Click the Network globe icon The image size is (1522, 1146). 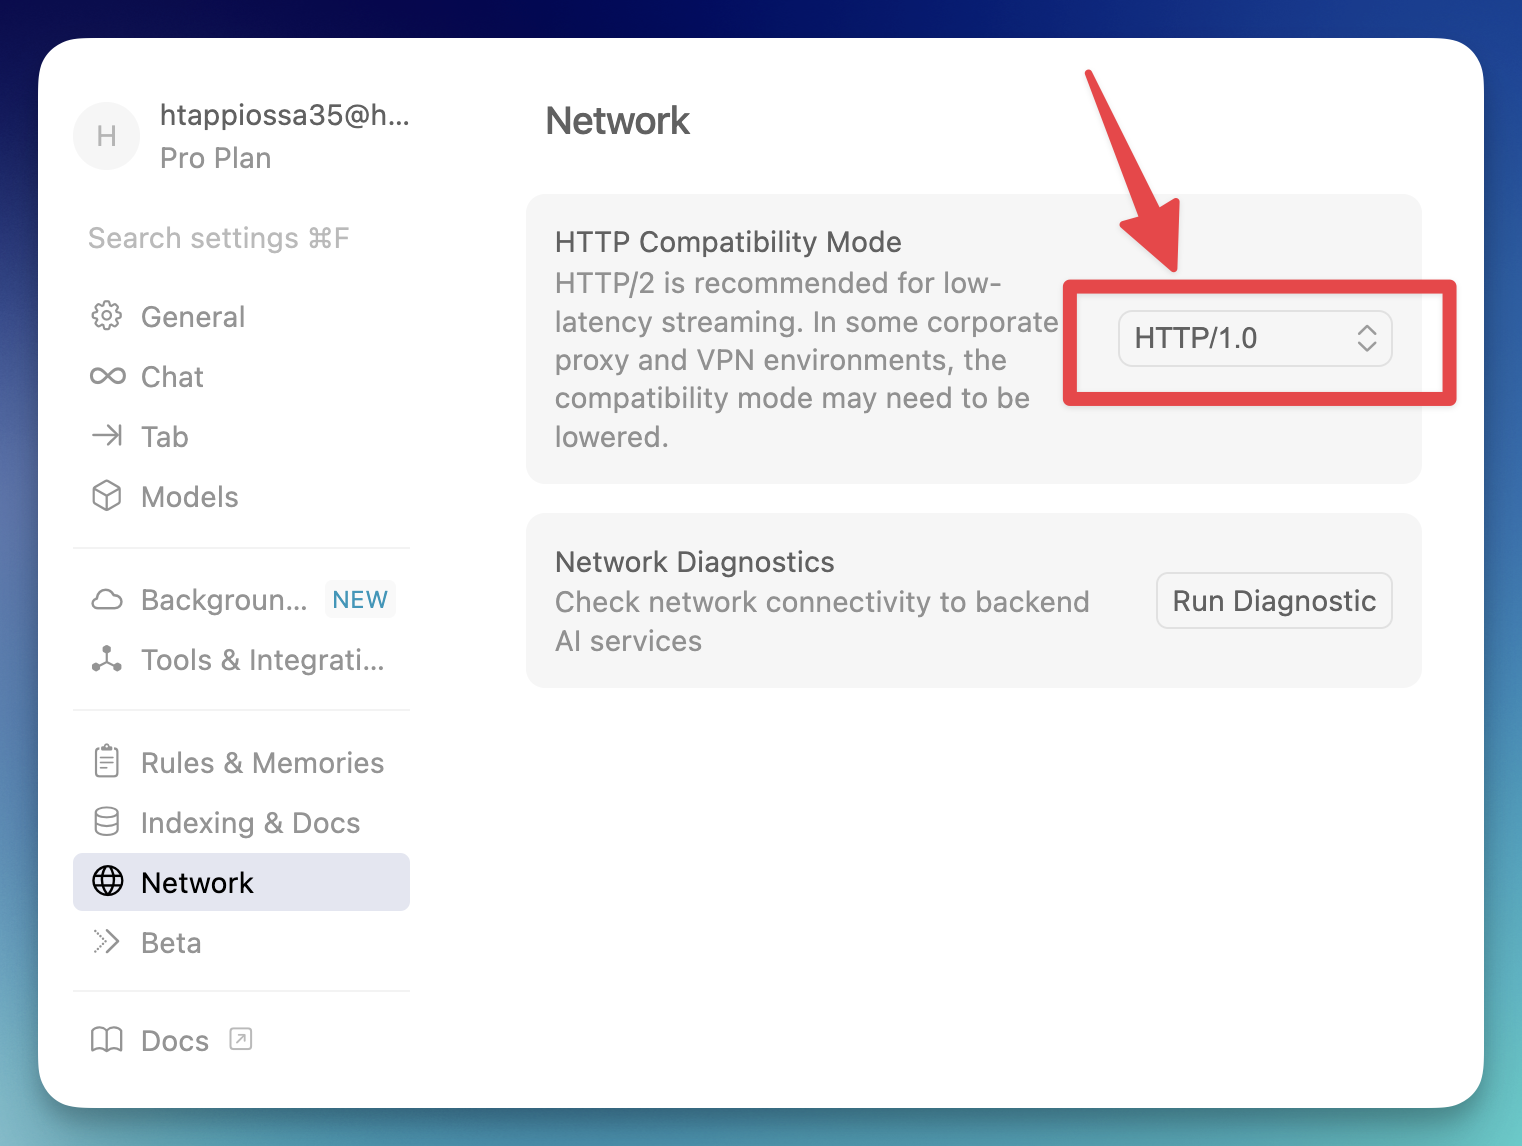pyautogui.click(x=107, y=881)
